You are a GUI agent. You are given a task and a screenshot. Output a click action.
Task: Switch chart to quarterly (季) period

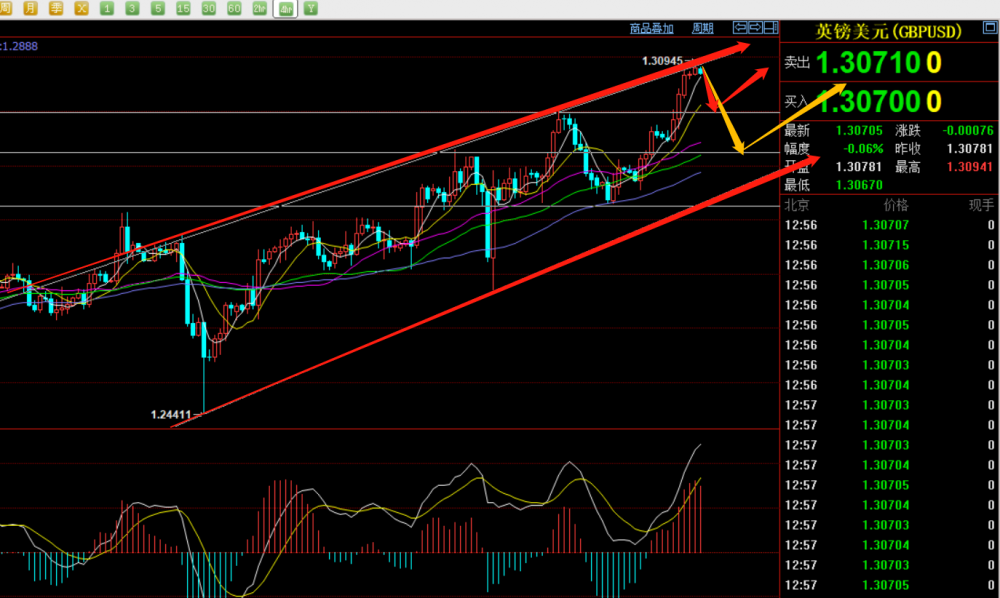55,8
